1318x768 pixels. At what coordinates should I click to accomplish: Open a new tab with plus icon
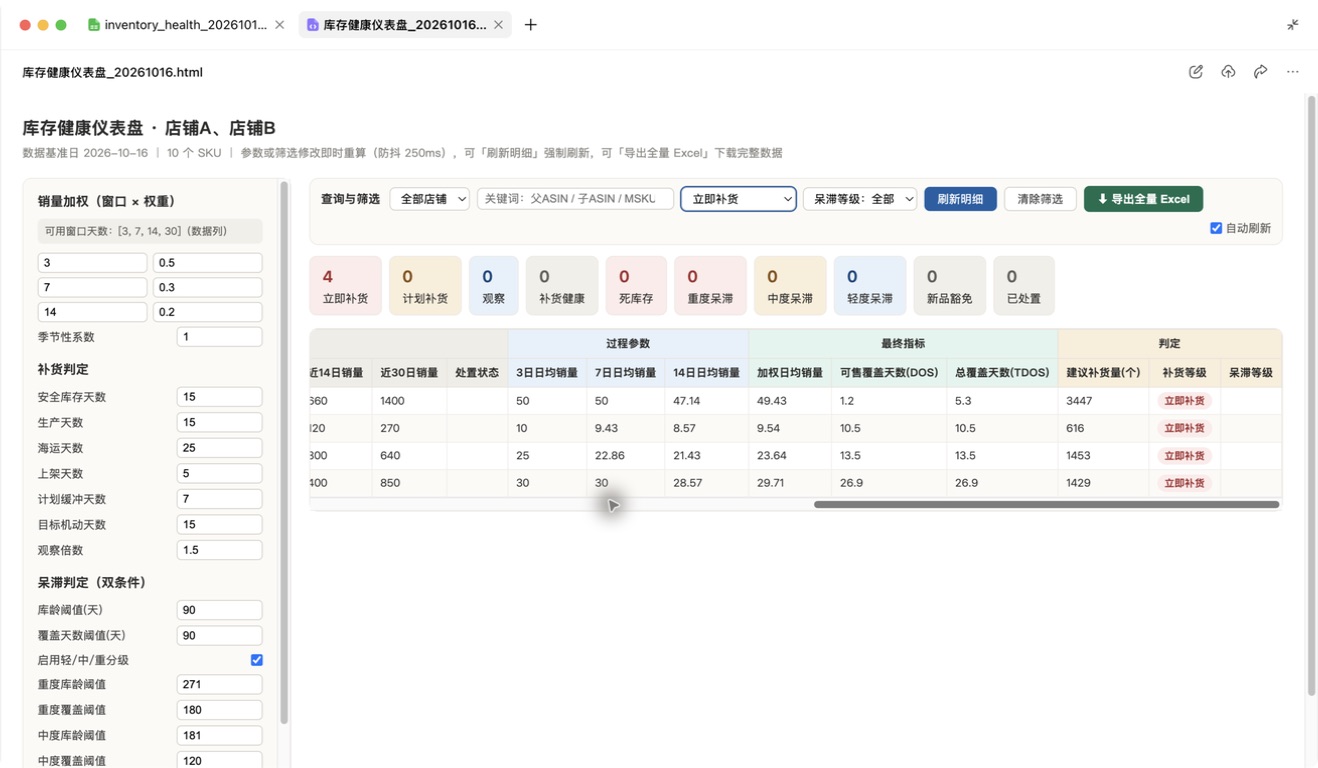tap(531, 25)
